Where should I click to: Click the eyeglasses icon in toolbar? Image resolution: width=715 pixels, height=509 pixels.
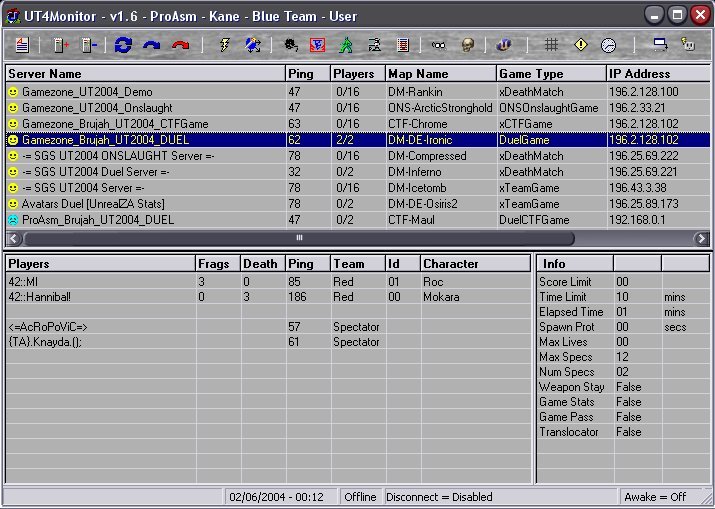tap(438, 45)
